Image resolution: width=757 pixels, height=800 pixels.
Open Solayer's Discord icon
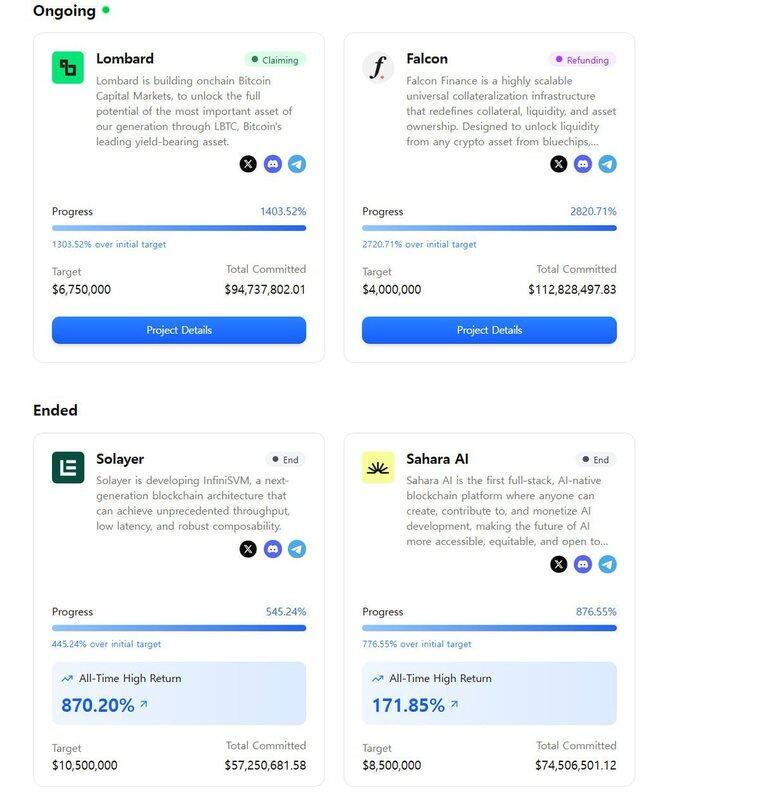click(x=273, y=549)
